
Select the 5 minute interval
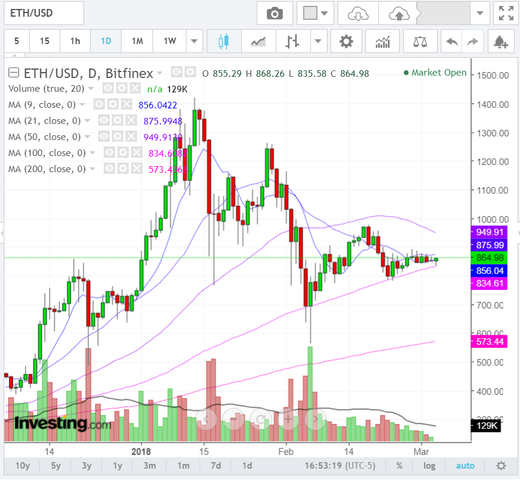click(17, 41)
